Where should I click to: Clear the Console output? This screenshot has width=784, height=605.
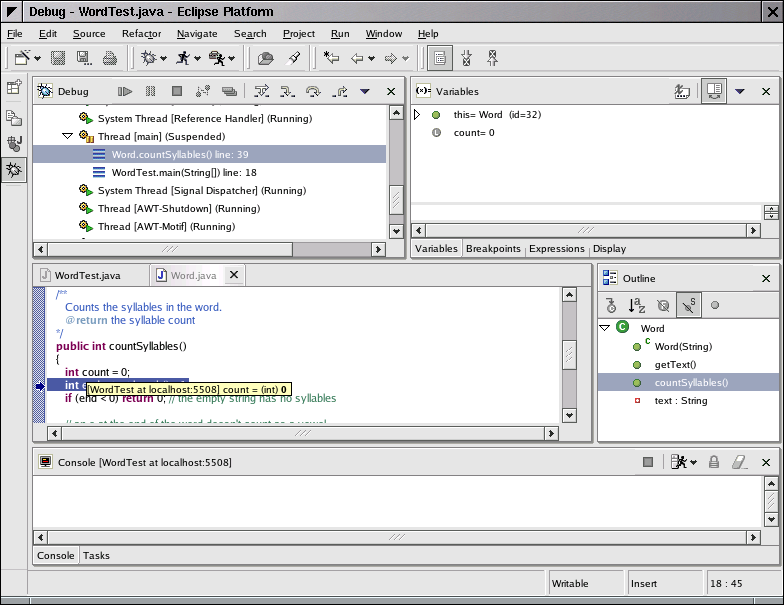(x=739, y=462)
